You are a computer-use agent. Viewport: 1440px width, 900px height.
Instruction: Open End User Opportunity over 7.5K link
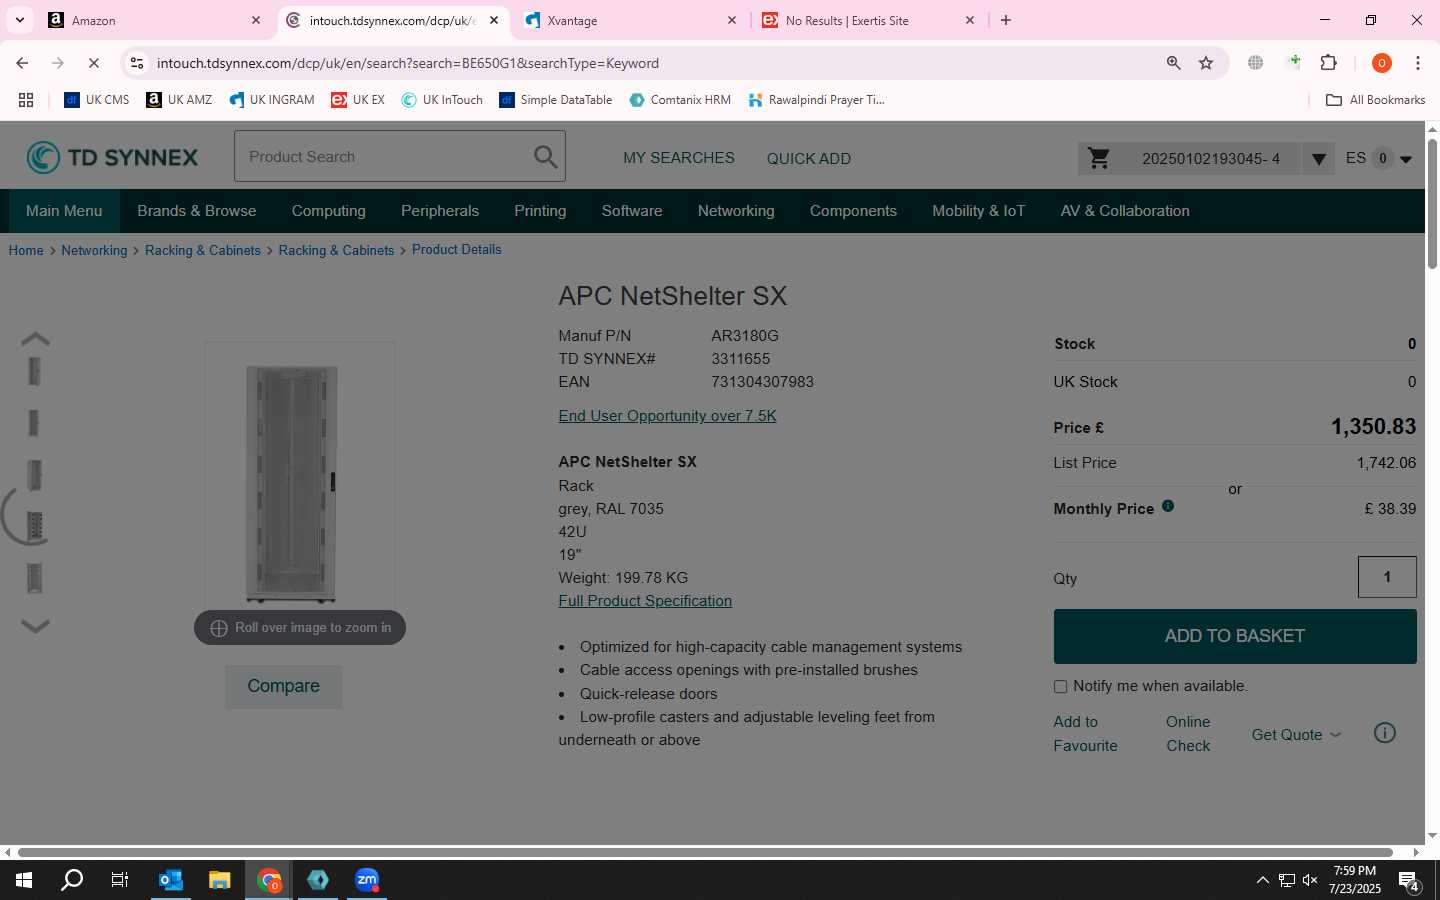[667, 416]
